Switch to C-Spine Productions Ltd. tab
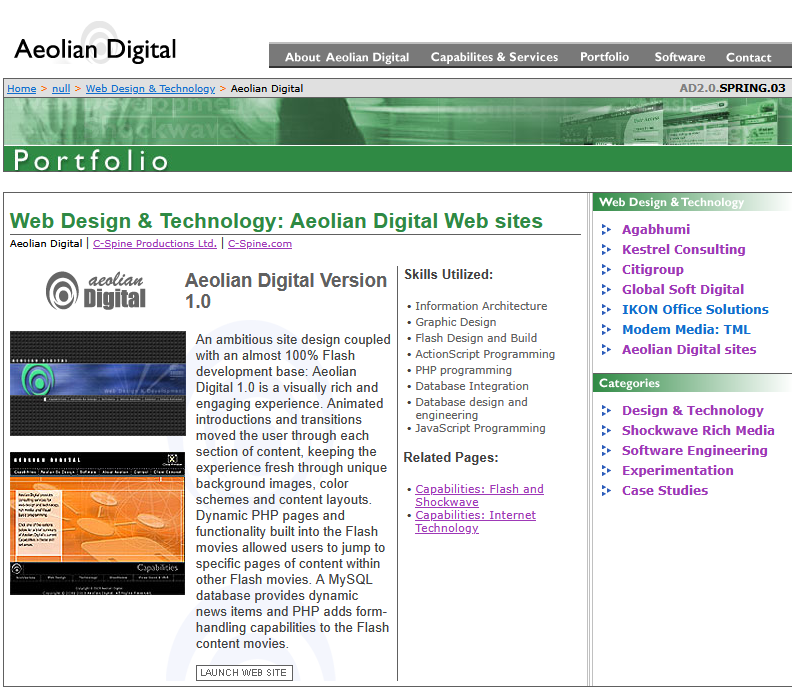Image resolution: width=792 pixels, height=696 pixels. [x=155, y=243]
